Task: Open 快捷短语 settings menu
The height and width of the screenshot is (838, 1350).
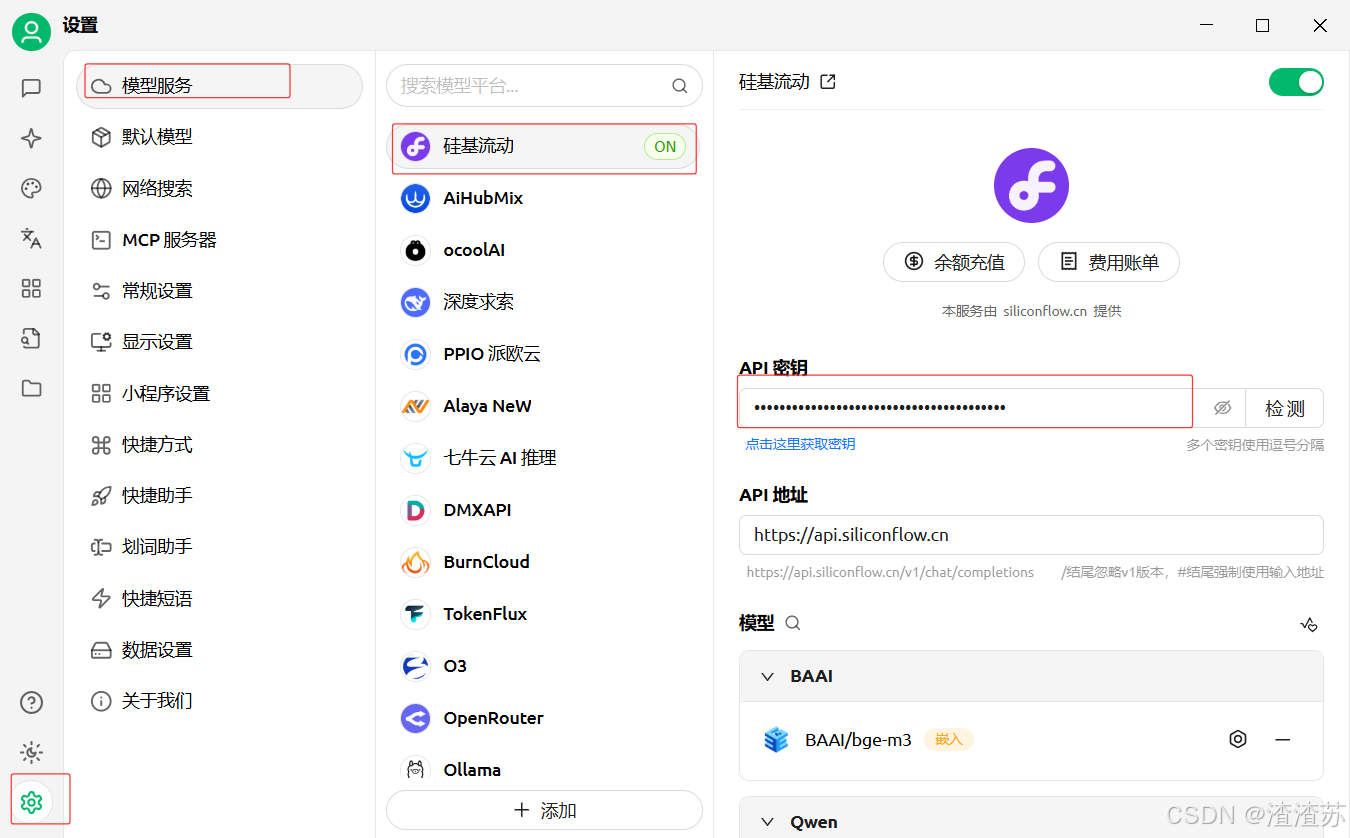Action: pyautogui.click(x=219, y=599)
